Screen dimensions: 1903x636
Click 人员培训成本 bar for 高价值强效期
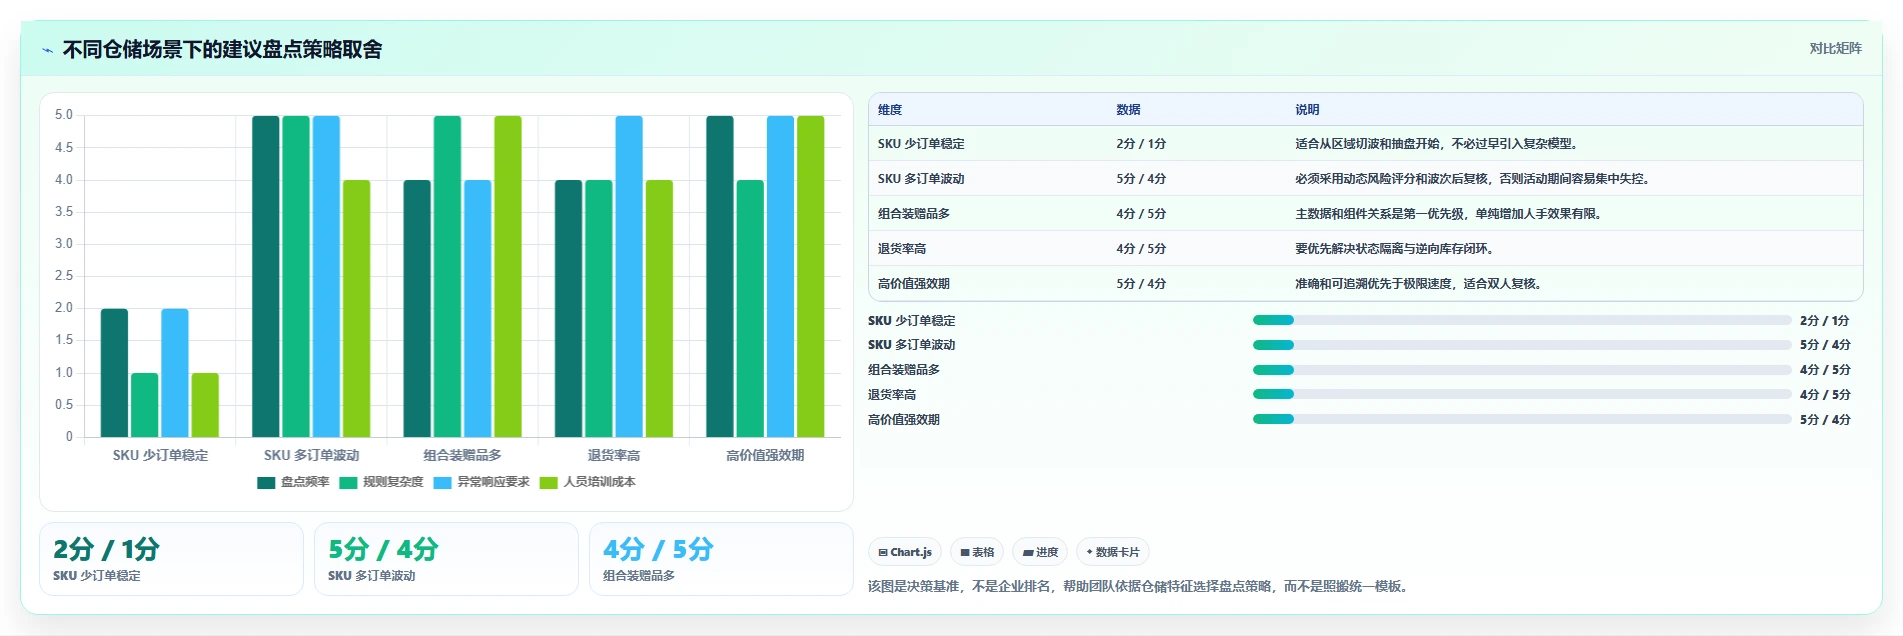point(811,277)
